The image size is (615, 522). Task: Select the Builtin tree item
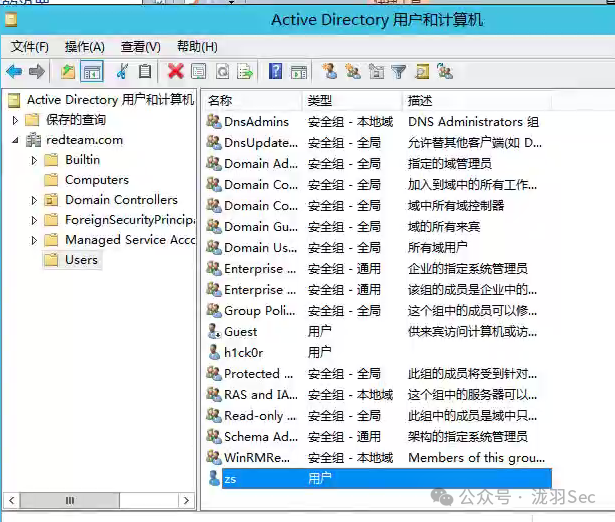pyautogui.click(x=82, y=160)
